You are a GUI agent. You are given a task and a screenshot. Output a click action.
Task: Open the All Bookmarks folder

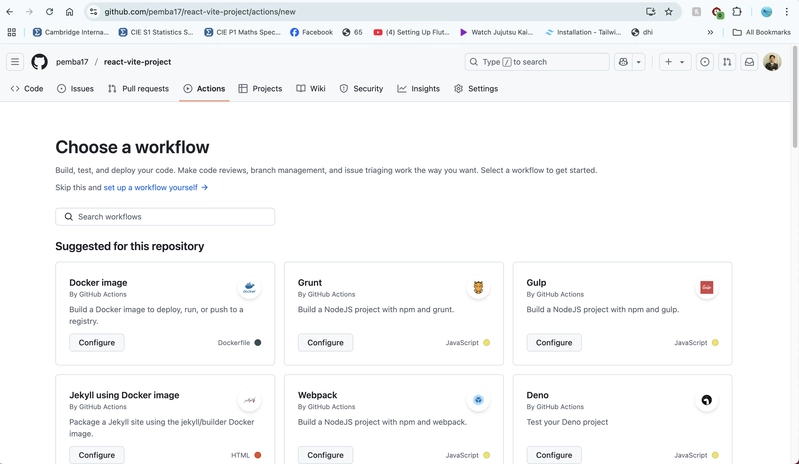tap(761, 32)
